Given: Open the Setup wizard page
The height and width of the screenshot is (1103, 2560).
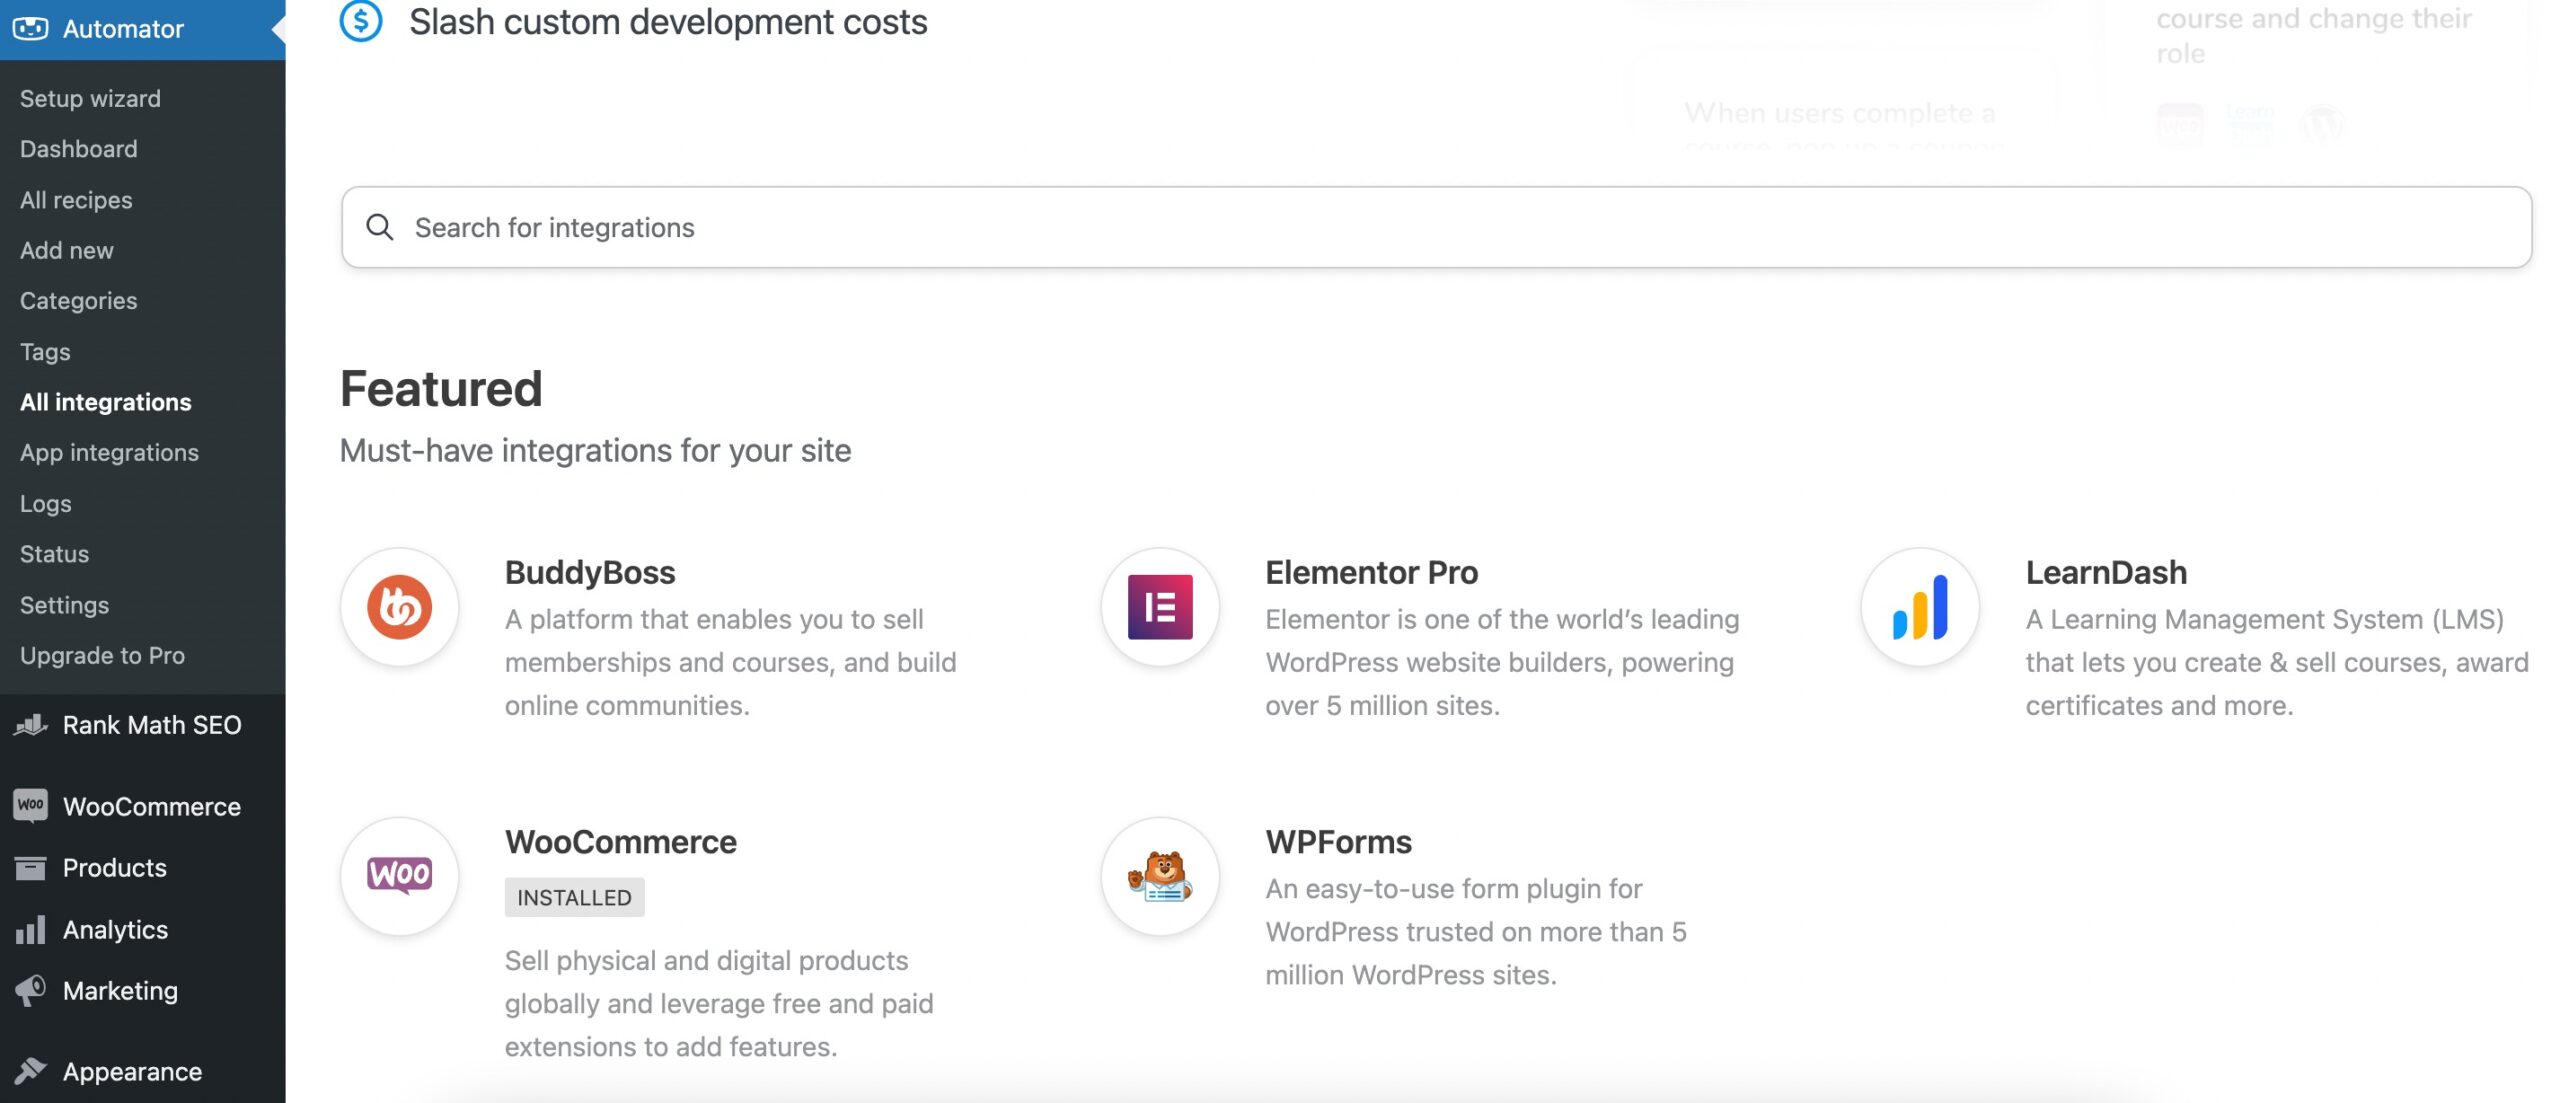Looking at the screenshot, I should pos(90,98).
